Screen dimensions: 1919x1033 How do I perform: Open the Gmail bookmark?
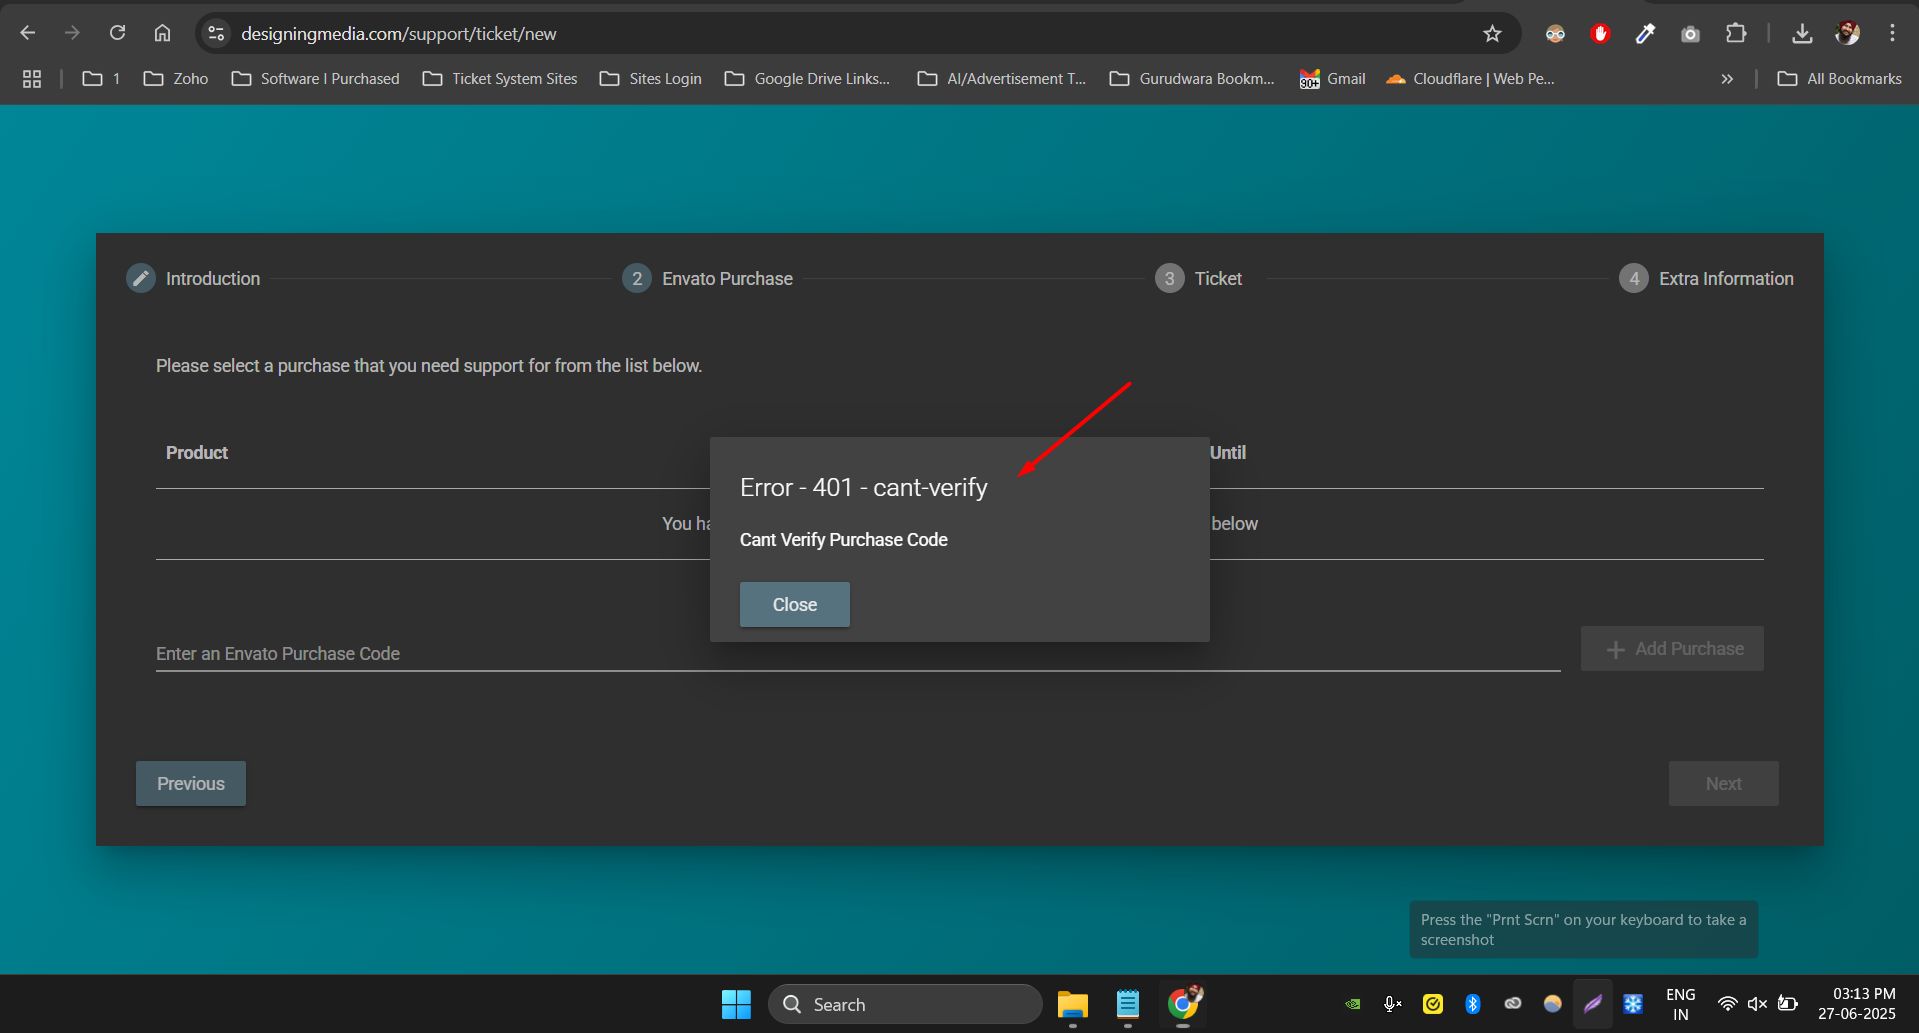(1332, 78)
